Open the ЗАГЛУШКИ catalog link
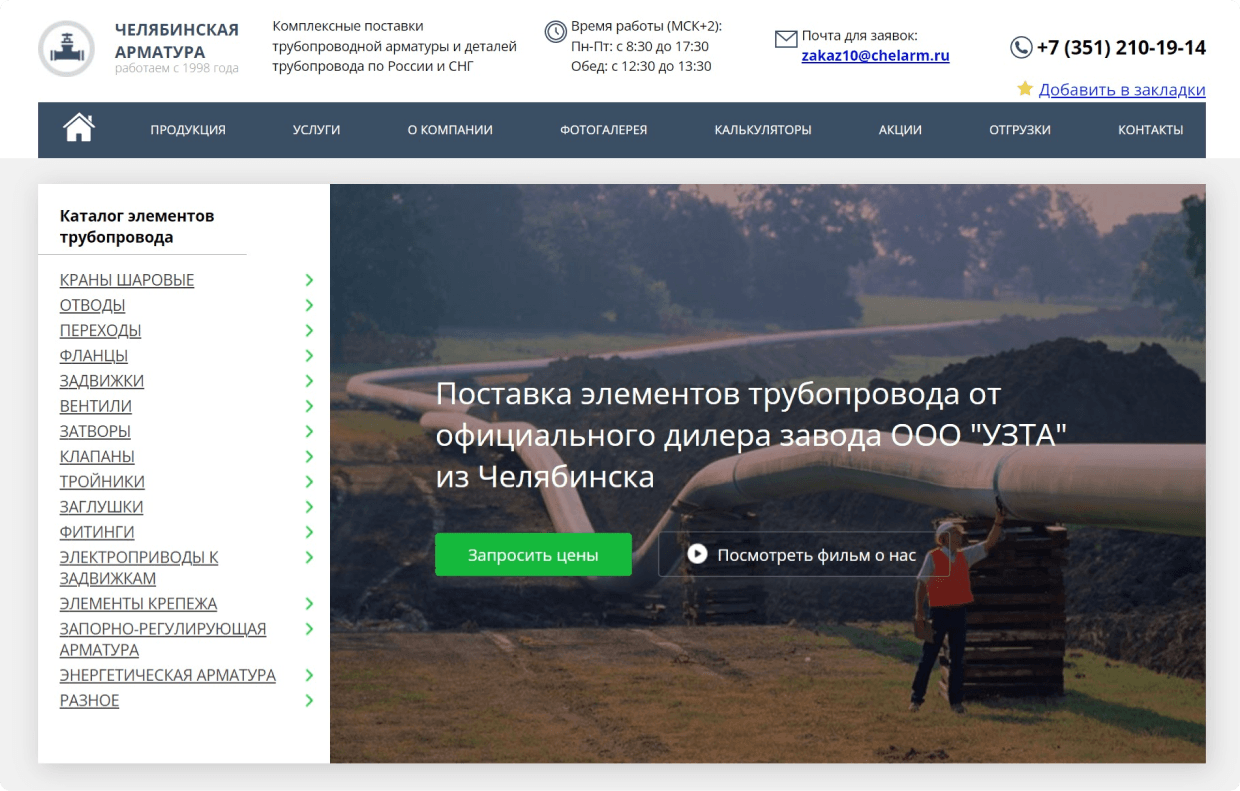Viewport: 1240px width, 791px height. [102, 507]
